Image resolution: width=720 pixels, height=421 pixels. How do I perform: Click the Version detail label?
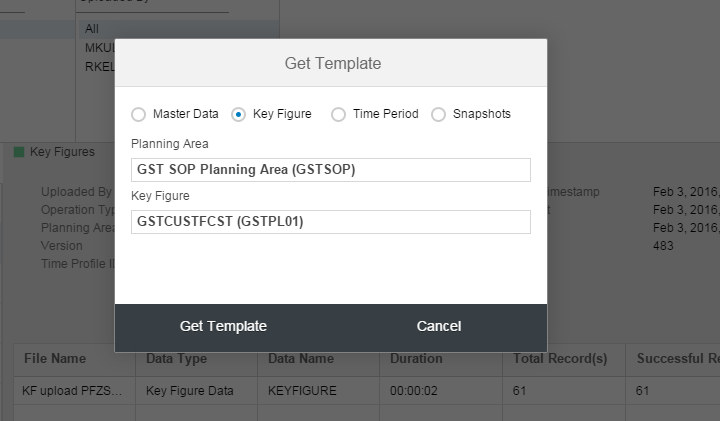tap(62, 246)
